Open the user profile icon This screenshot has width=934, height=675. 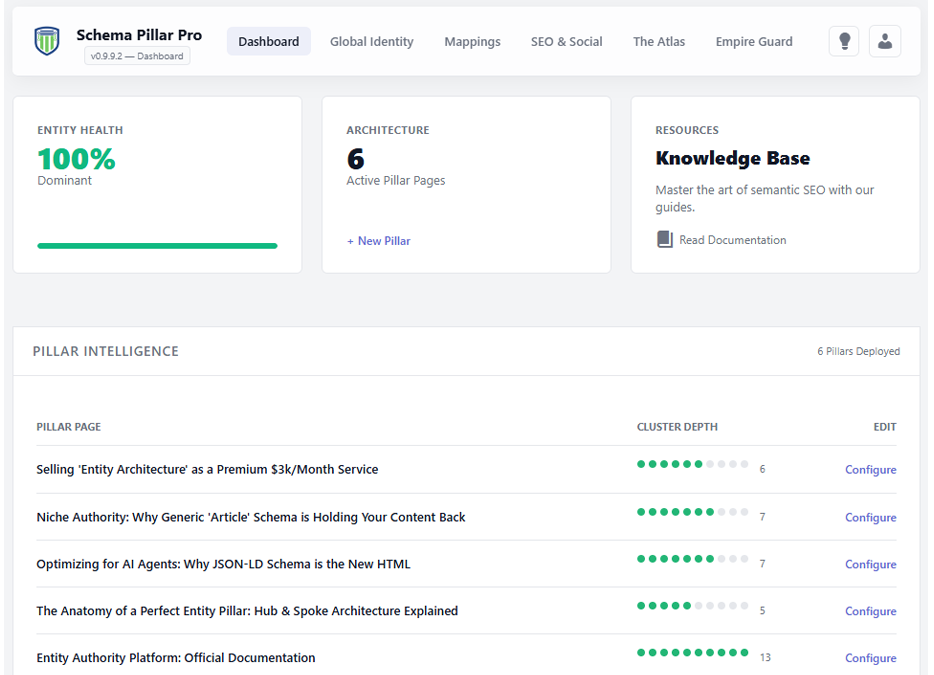(x=885, y=41)
